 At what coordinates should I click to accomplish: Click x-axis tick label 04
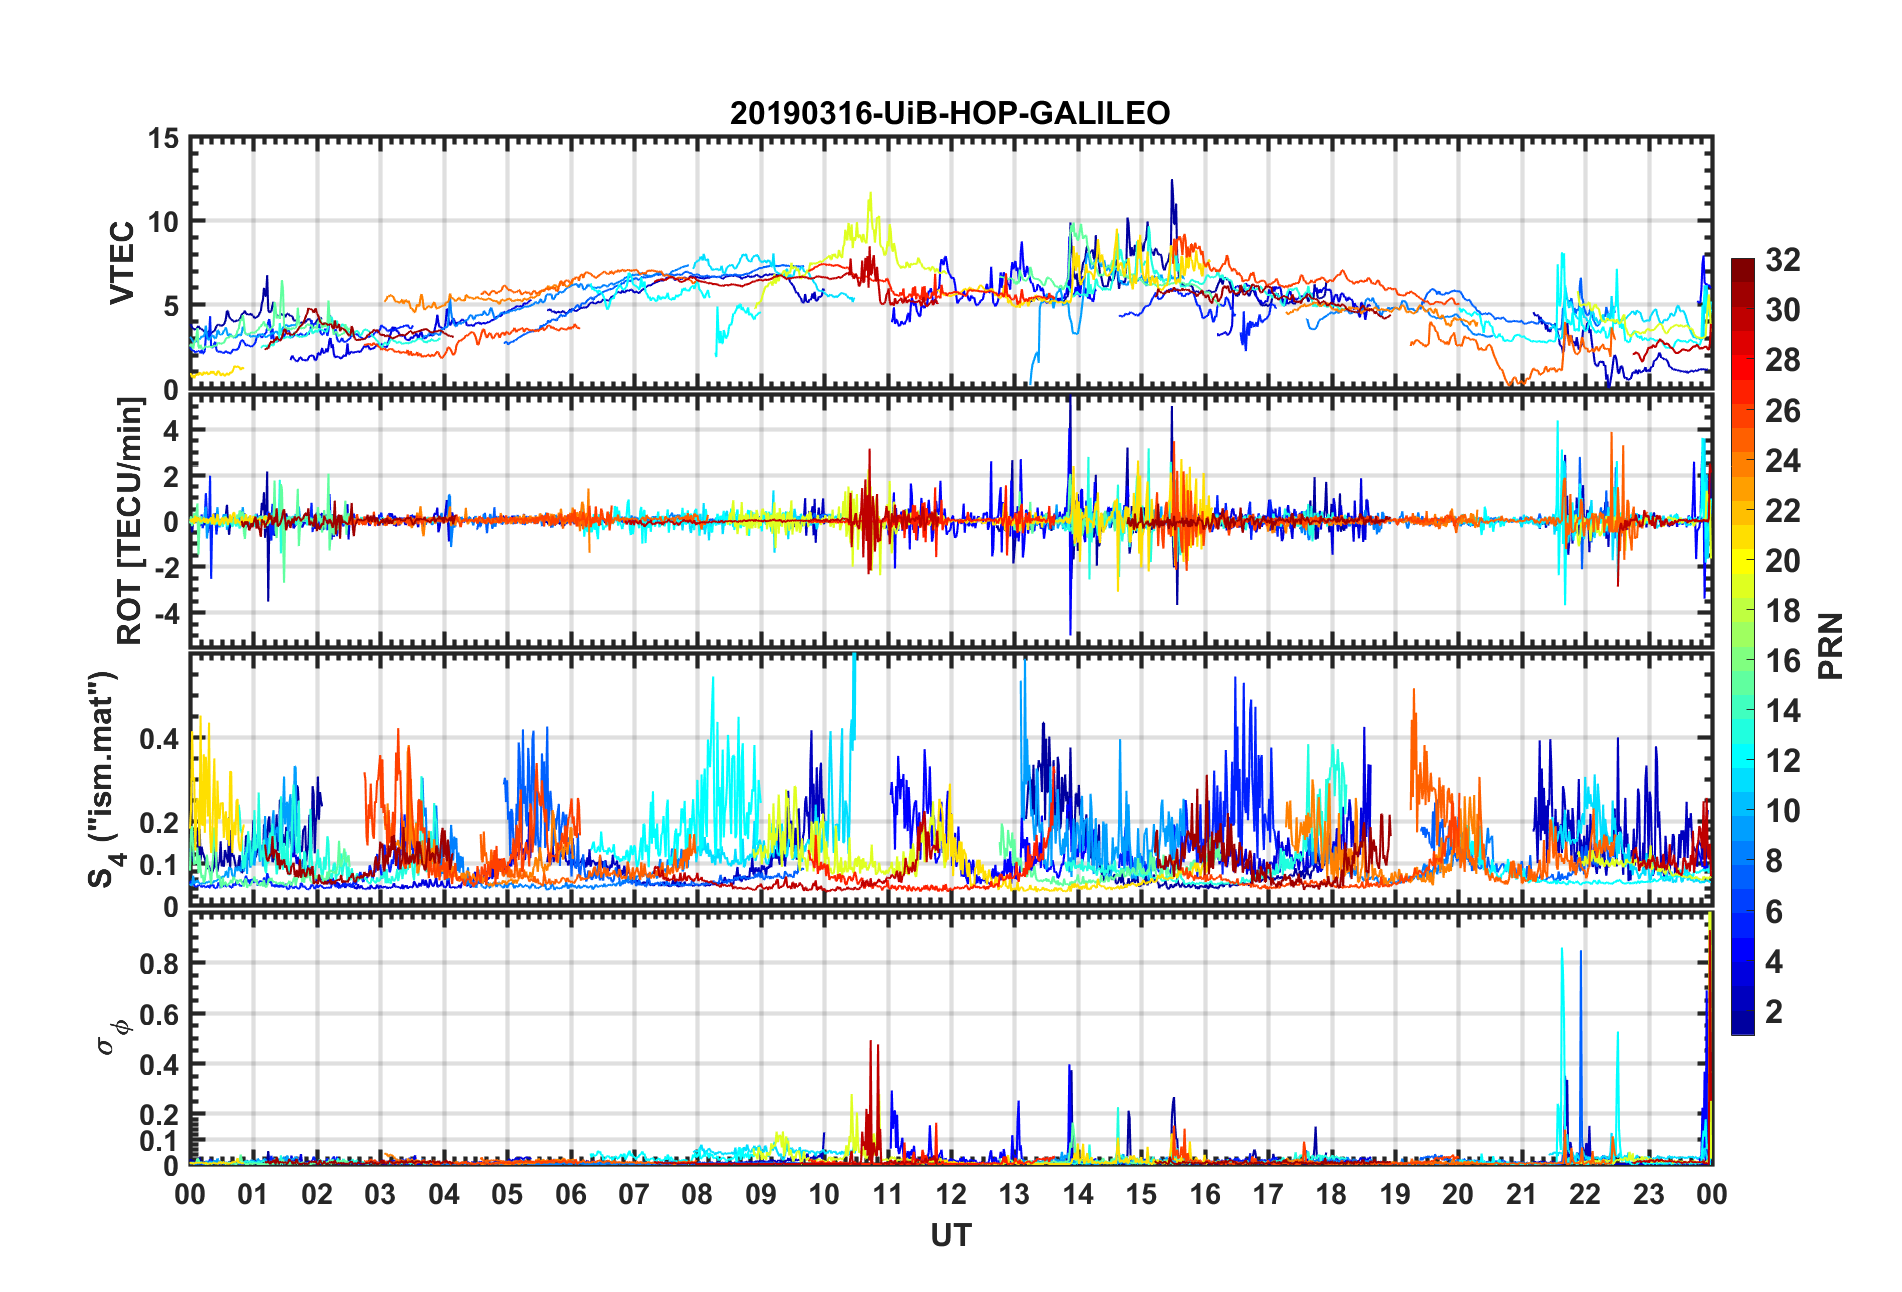tap(444, 1194)
